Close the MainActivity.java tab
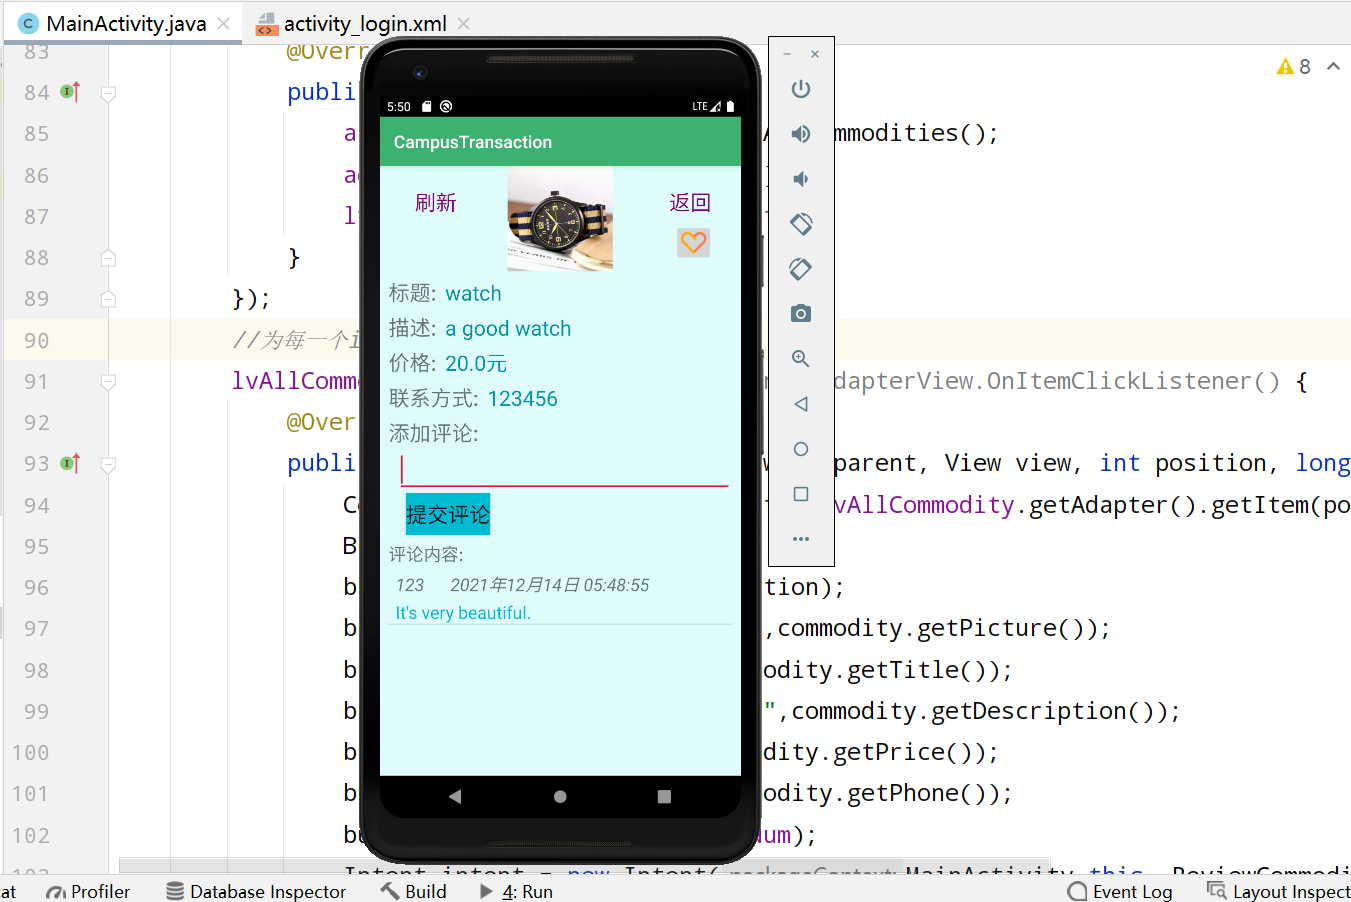Viewport: 1351px width, 902px height. click(223, 24)
